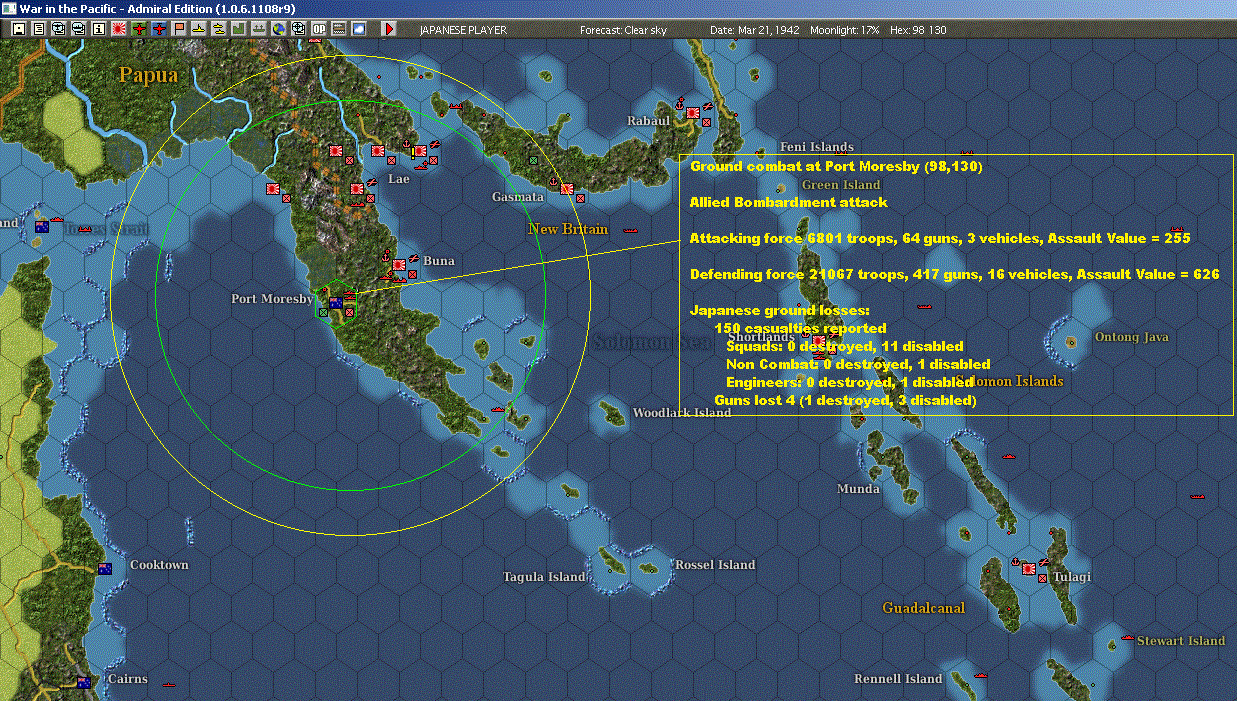The image size is (1237, 701).
Task: Select the Australian flag at Cooktown
Action: click(x=104, y=568)
